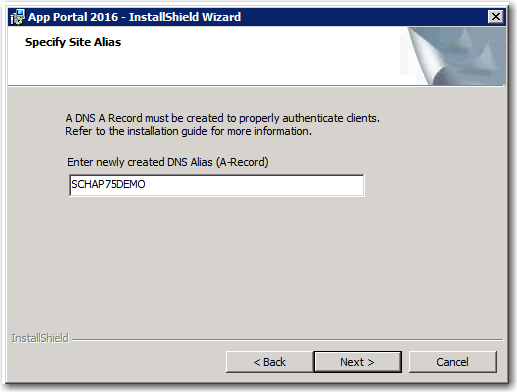Image resolution: width=517 pixels, height=392 pixels.
Task: Cancel the App Portal installation
Action: pos(452,362)
